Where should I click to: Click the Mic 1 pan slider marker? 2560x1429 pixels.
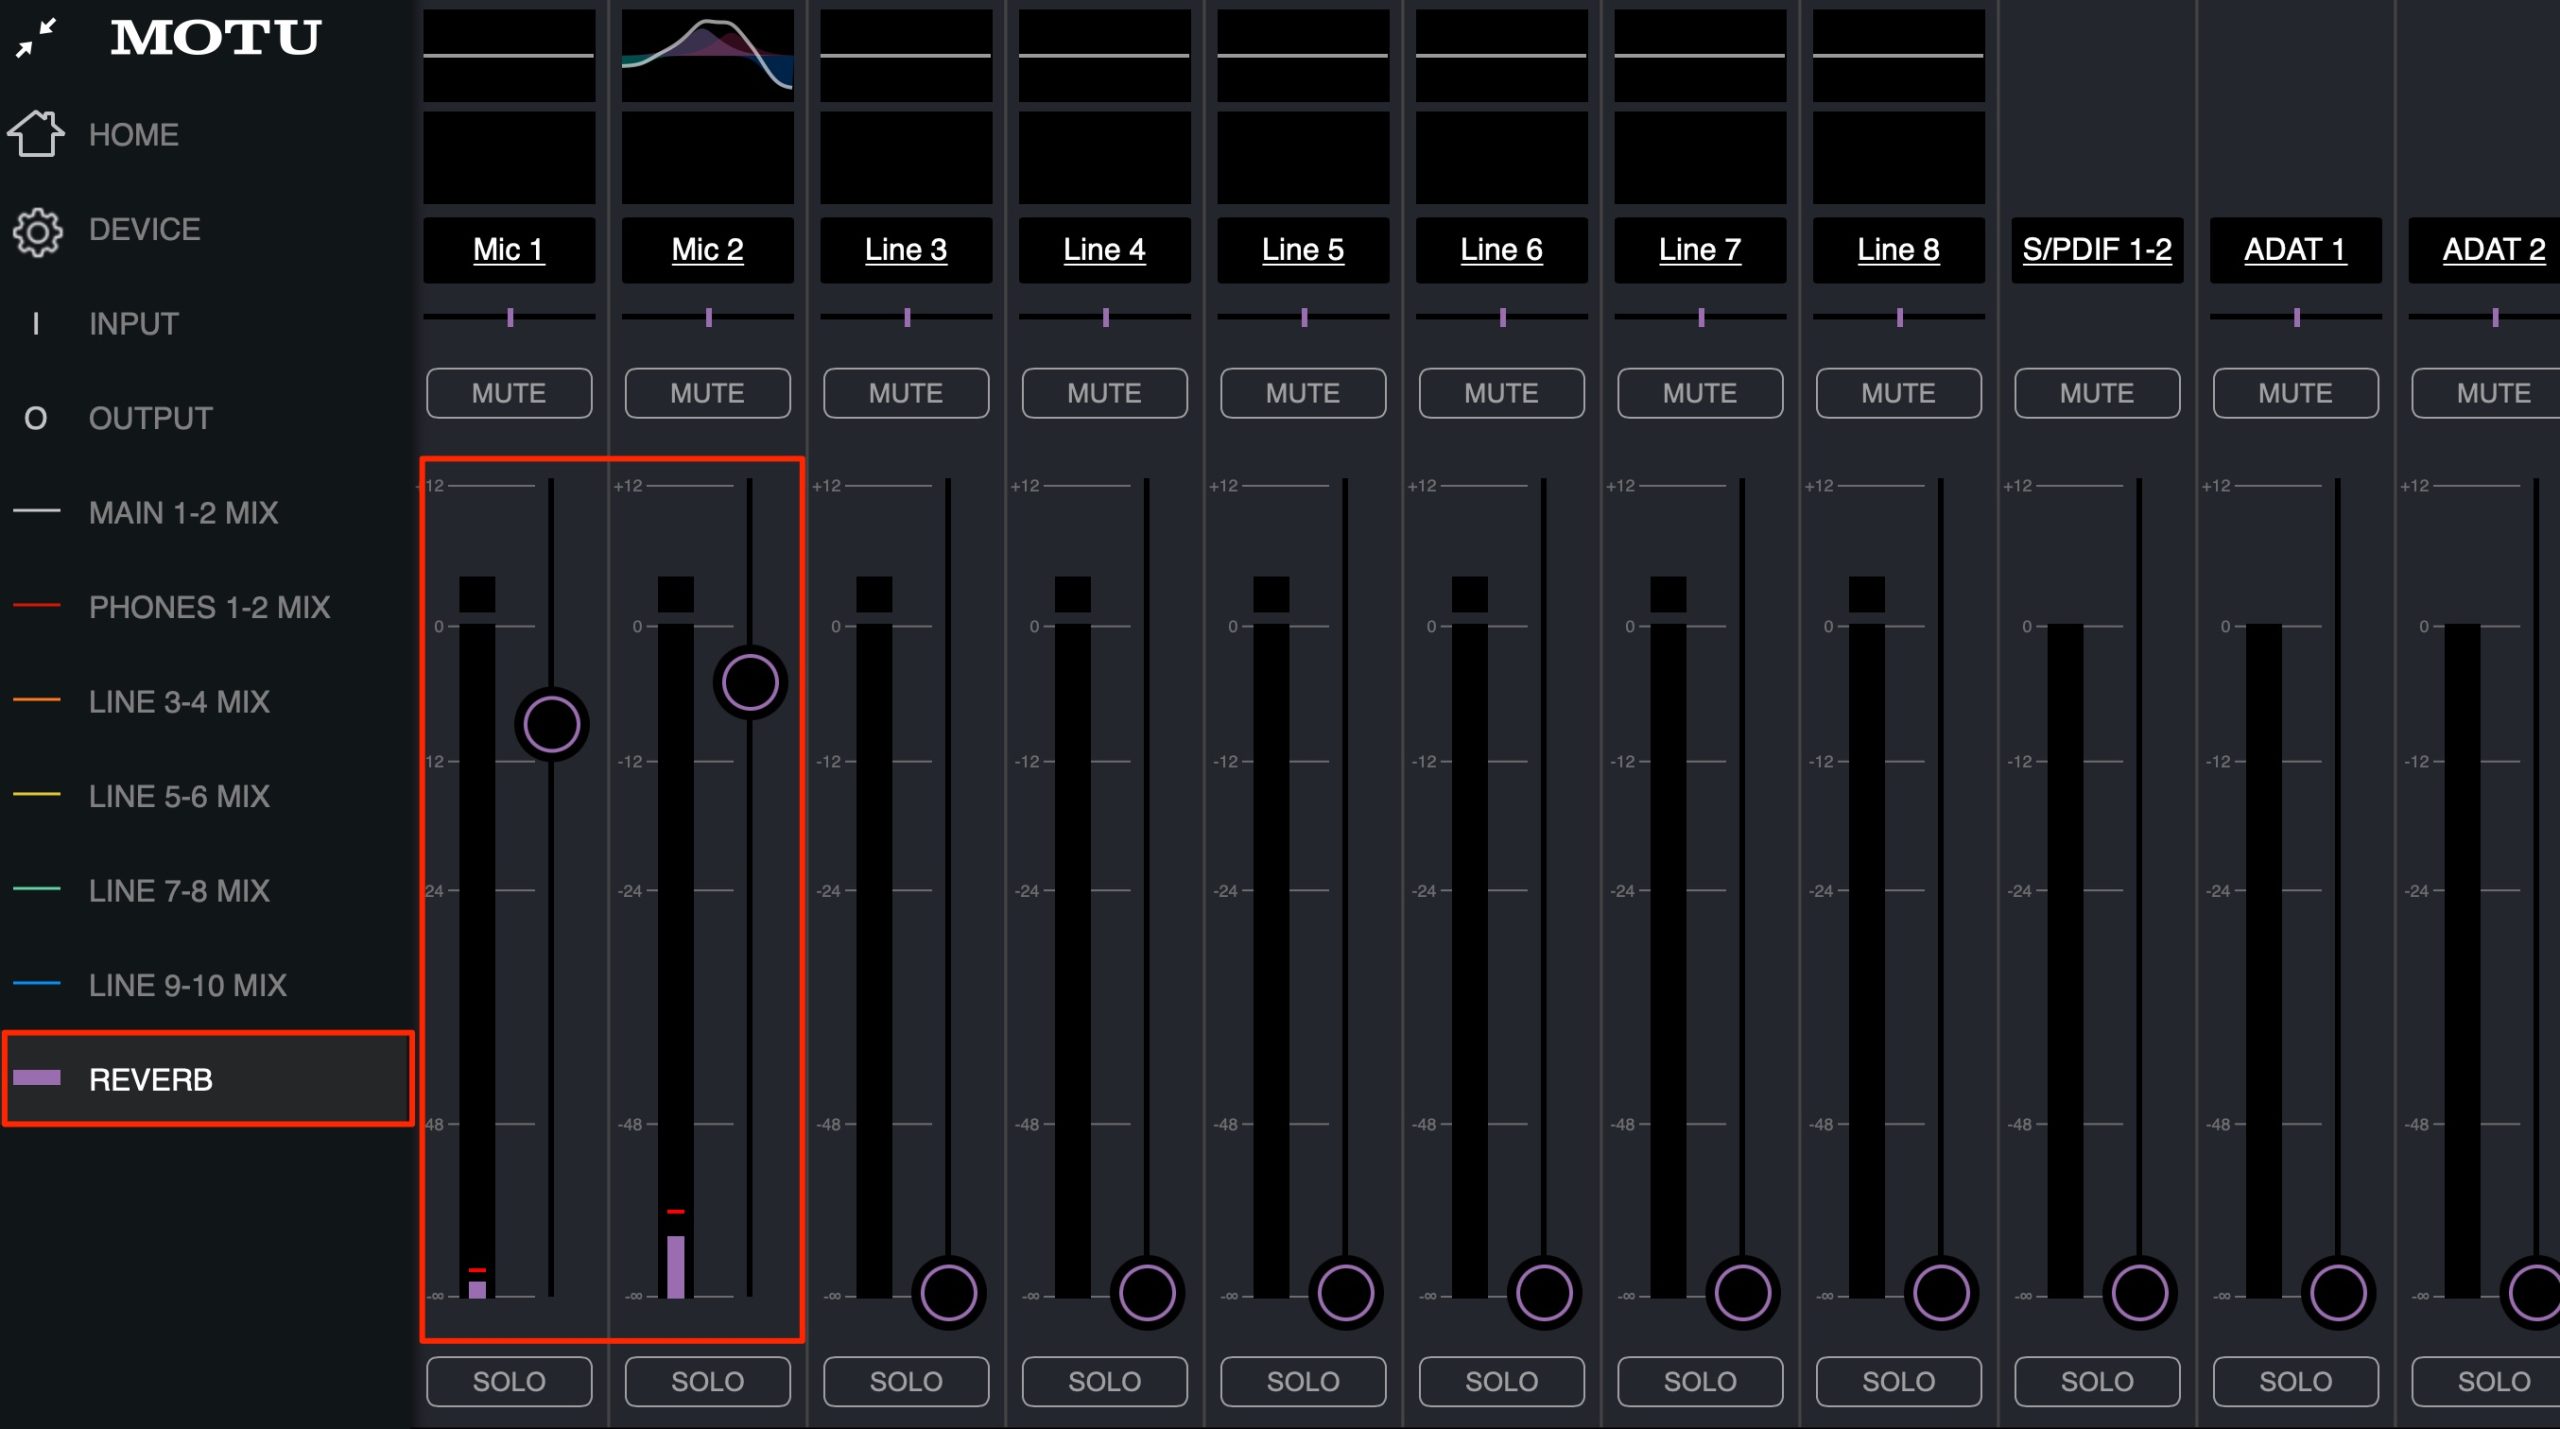[x=510, y=317]
